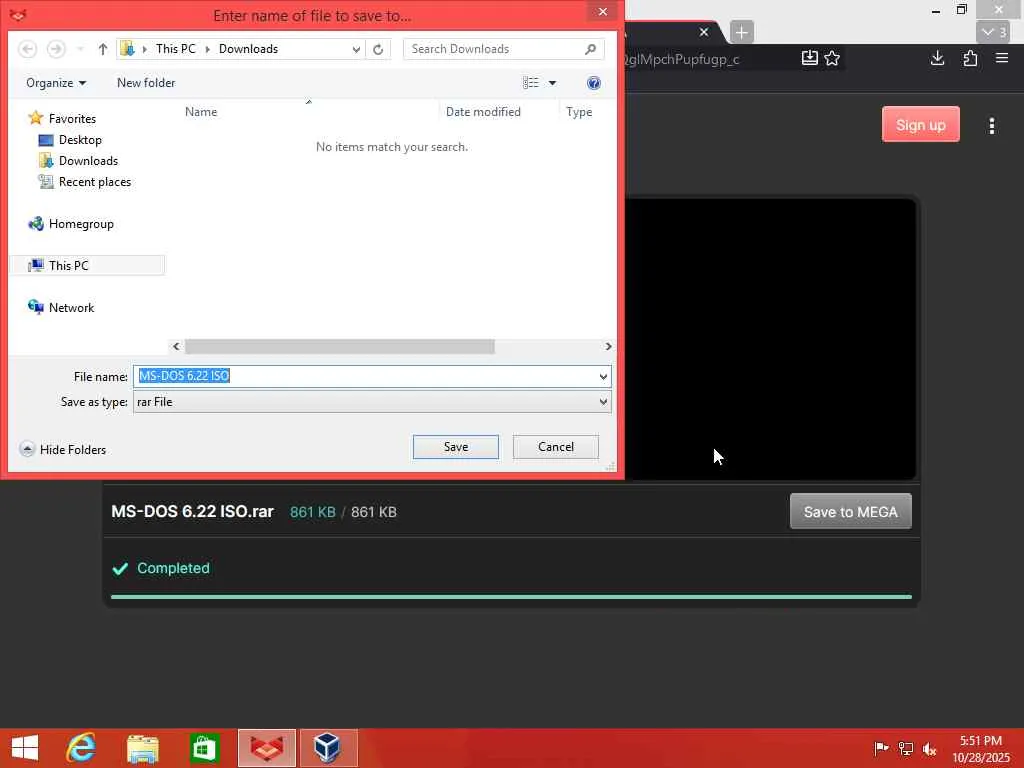Click the New folder button
Image resolution: width=1024 pixels, height=768 pixels.
(146, 83)
